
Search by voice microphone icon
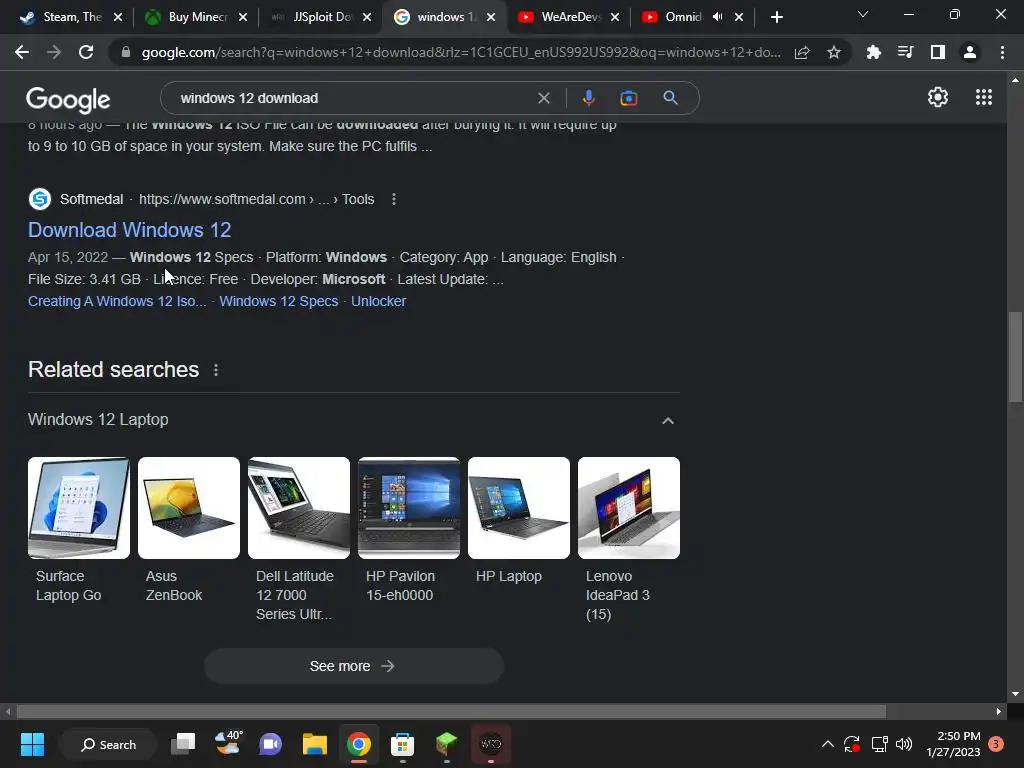click(x=588, y=98)
